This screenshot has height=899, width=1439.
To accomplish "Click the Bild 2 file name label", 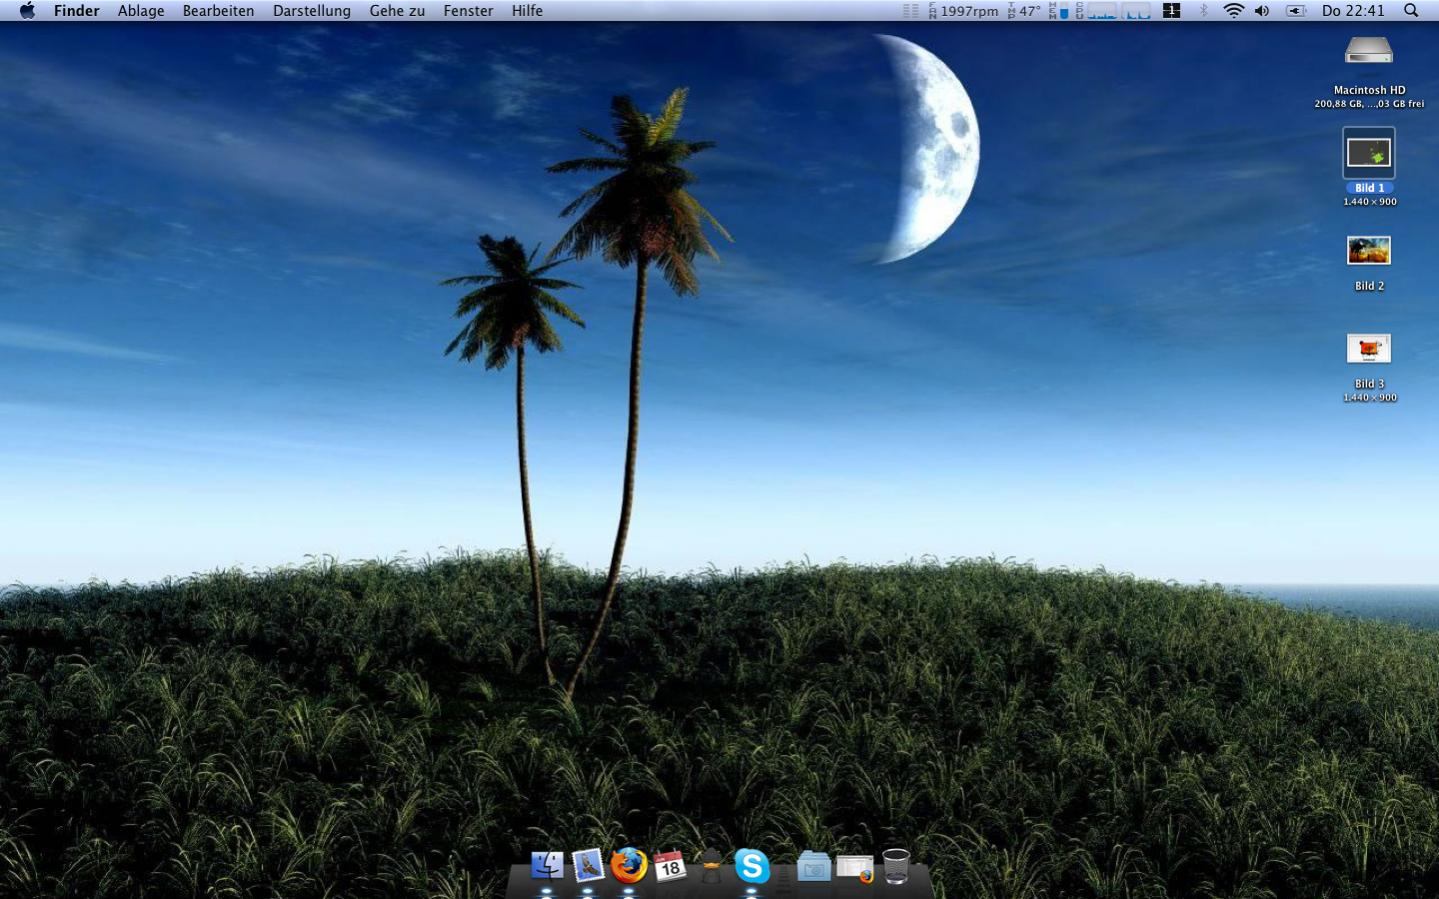I will click(x=1369, y=286).
